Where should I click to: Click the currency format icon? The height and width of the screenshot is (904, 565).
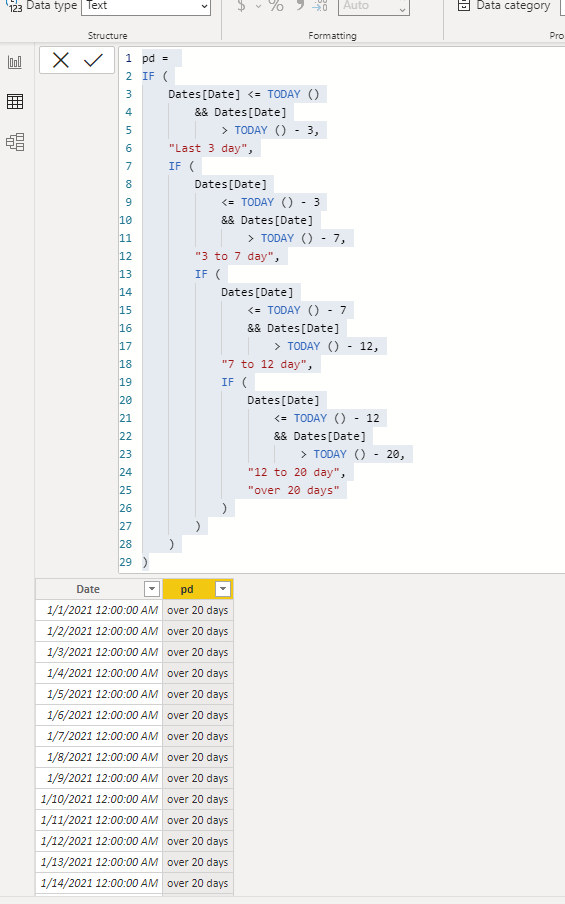[242, 6]
